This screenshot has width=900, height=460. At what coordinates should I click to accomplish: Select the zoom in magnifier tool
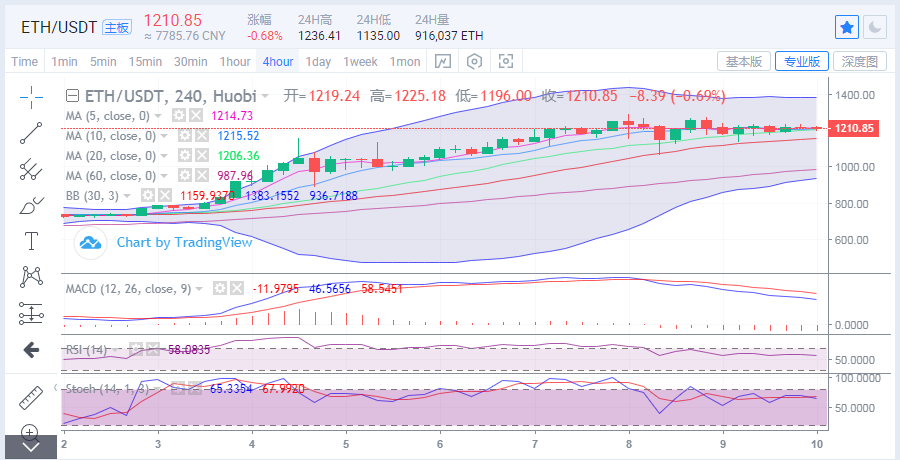(x=30, y=432)
